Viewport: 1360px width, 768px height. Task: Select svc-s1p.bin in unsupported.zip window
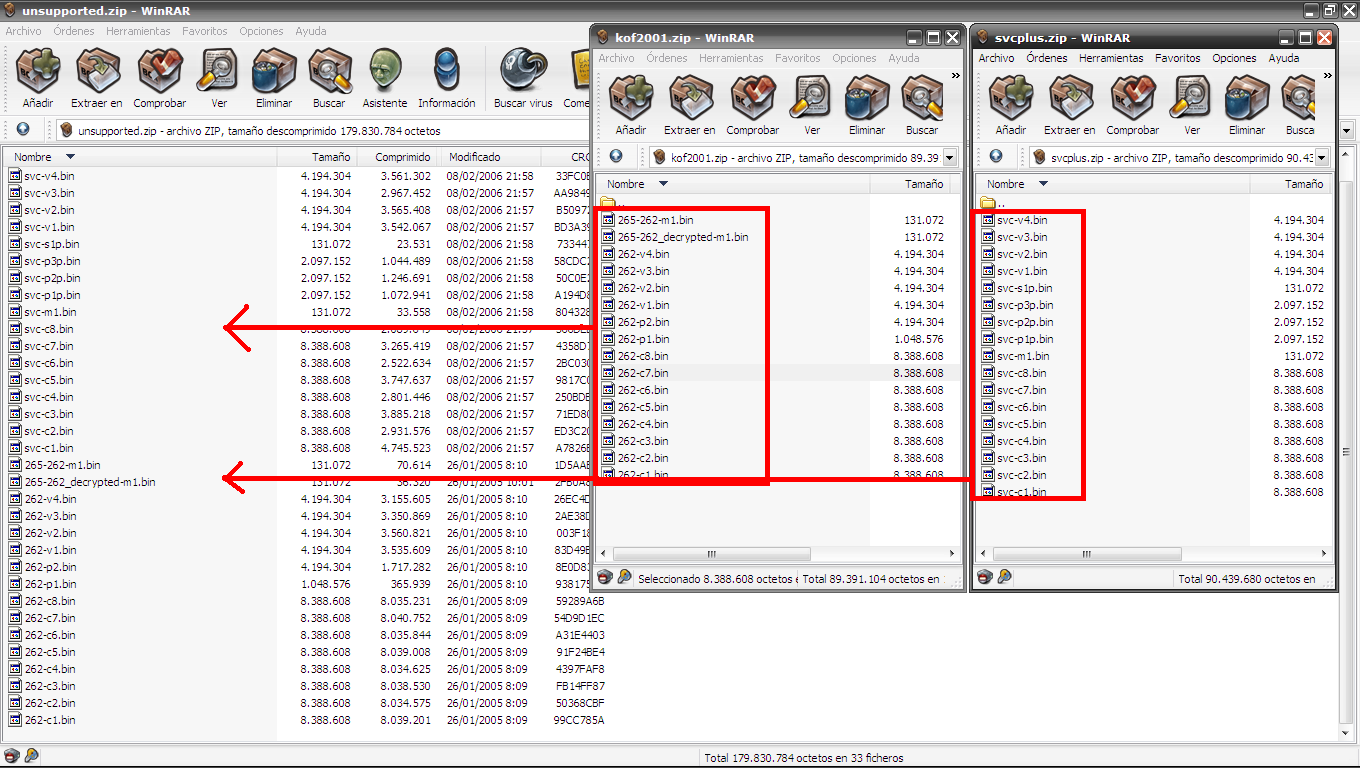click(x=52, y=244)
